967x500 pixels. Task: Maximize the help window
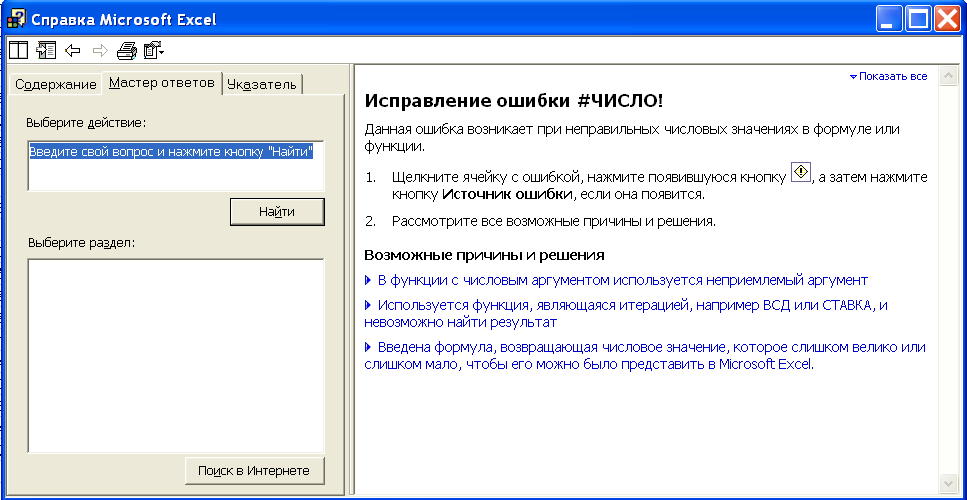tap(918, 19)
